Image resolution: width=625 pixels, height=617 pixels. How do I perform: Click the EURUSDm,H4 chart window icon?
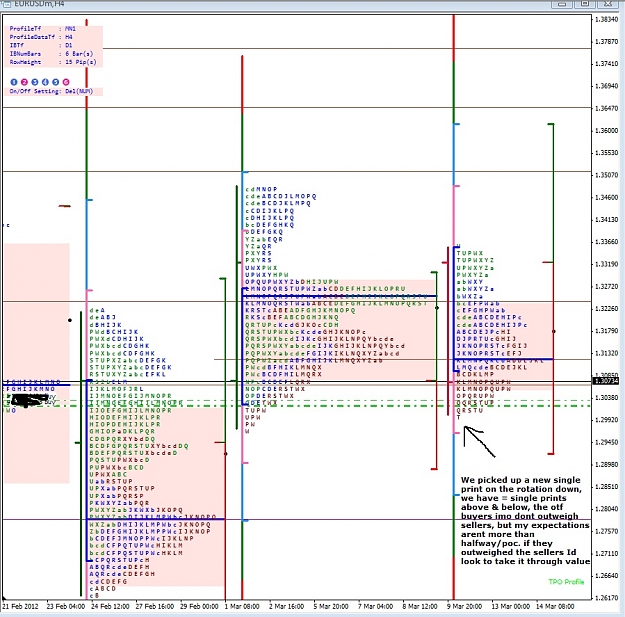click(7, 4)
